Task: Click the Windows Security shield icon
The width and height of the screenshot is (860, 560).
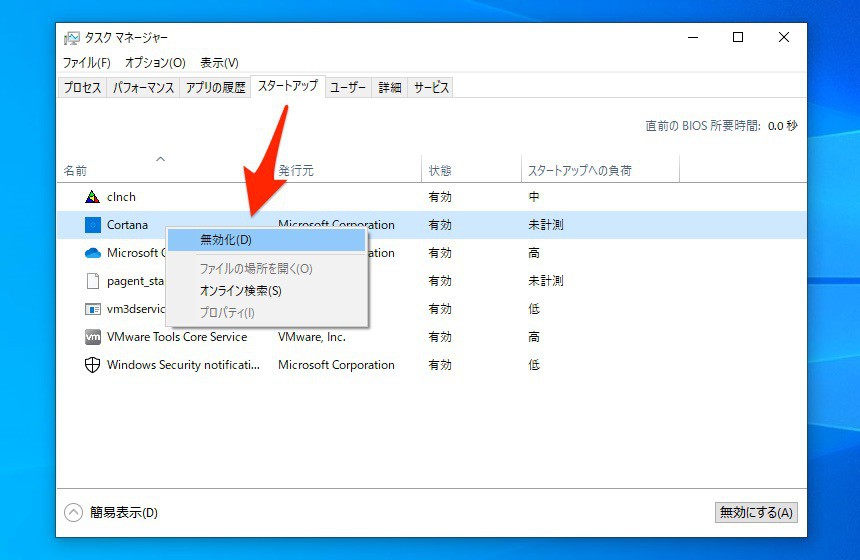Action: point(93,365)
